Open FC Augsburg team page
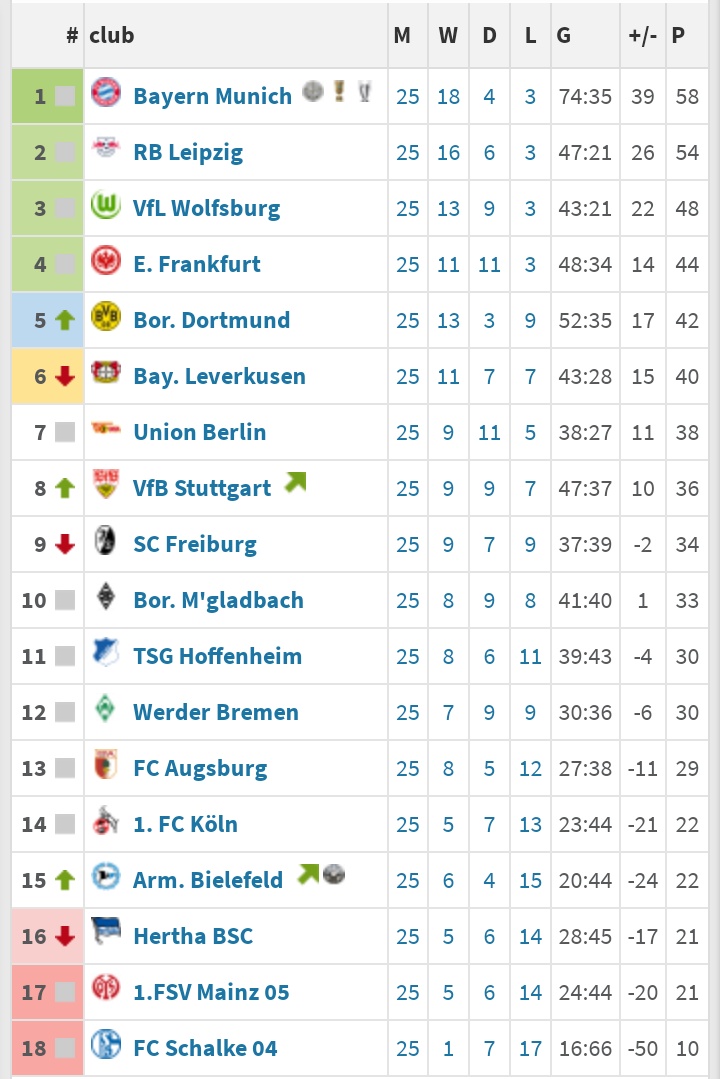 200,769
